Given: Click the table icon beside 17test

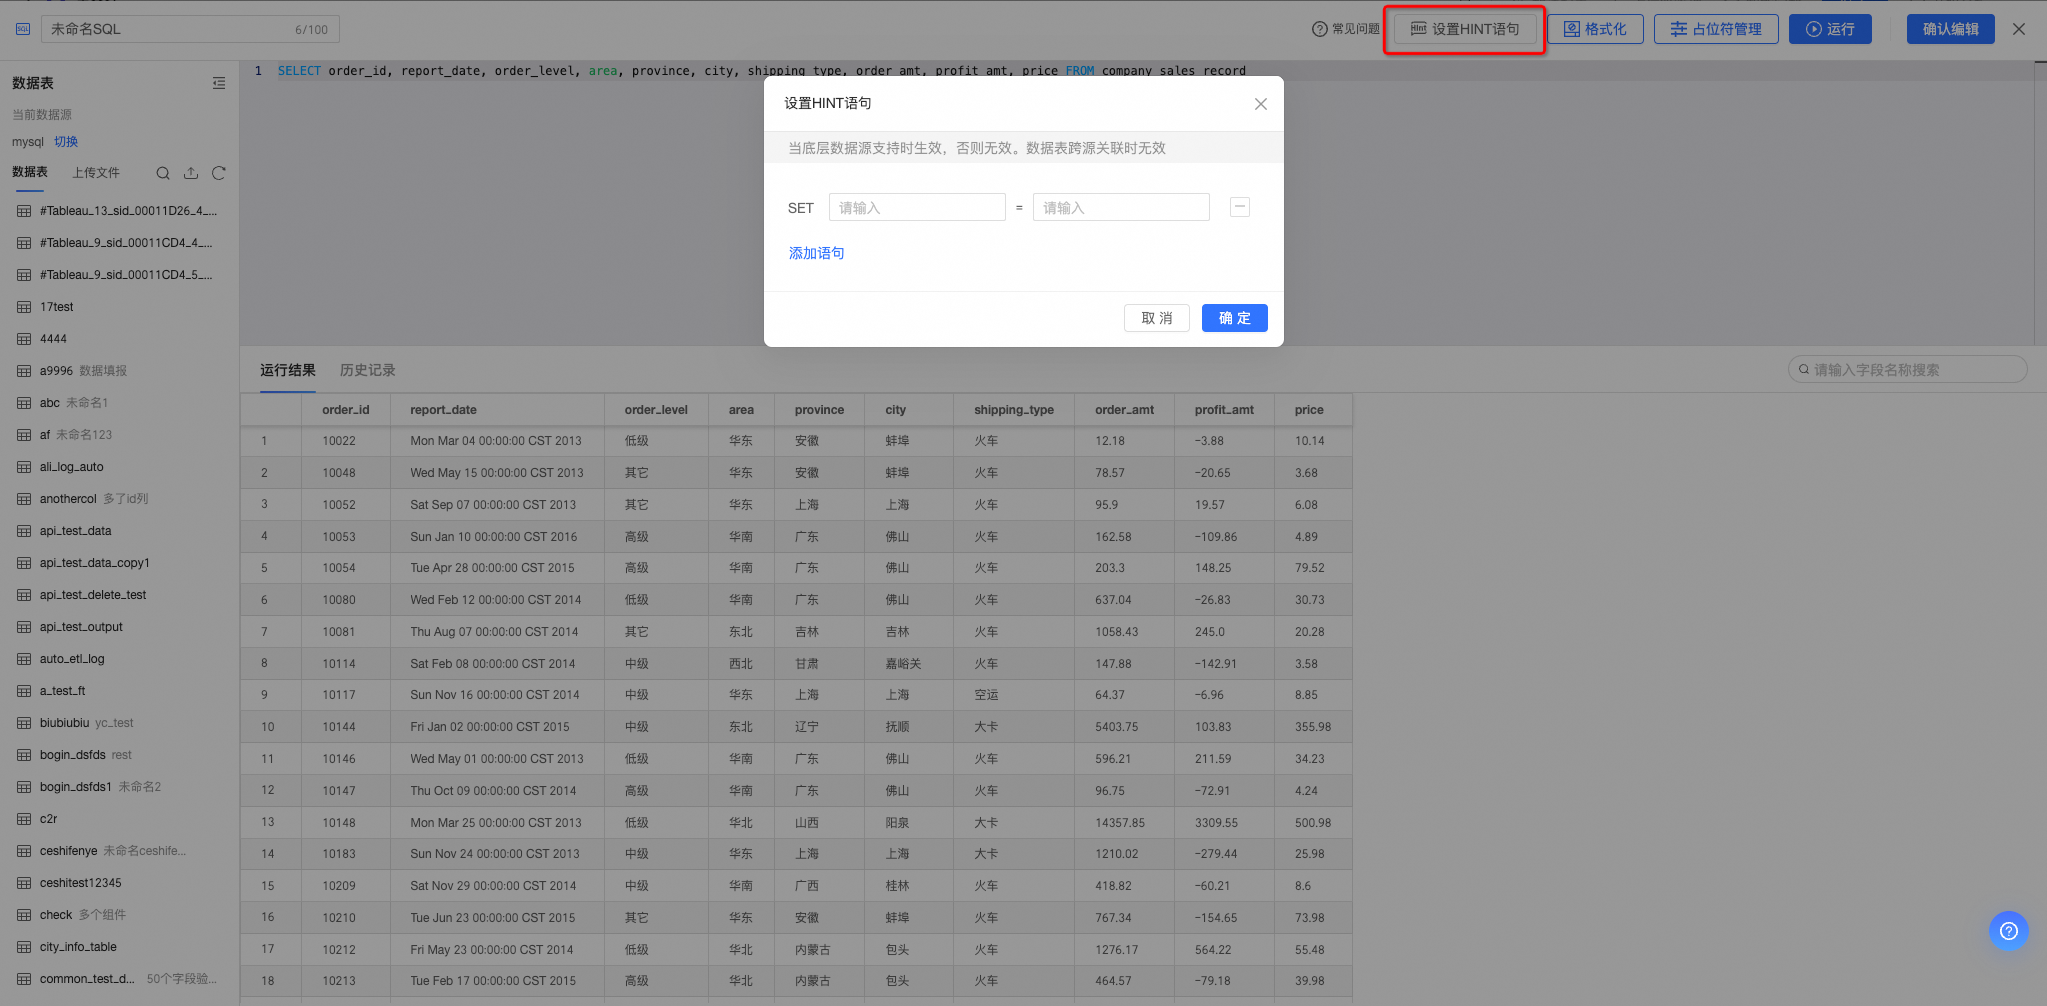Looking at the screenshot, I should tap(24, 307).
